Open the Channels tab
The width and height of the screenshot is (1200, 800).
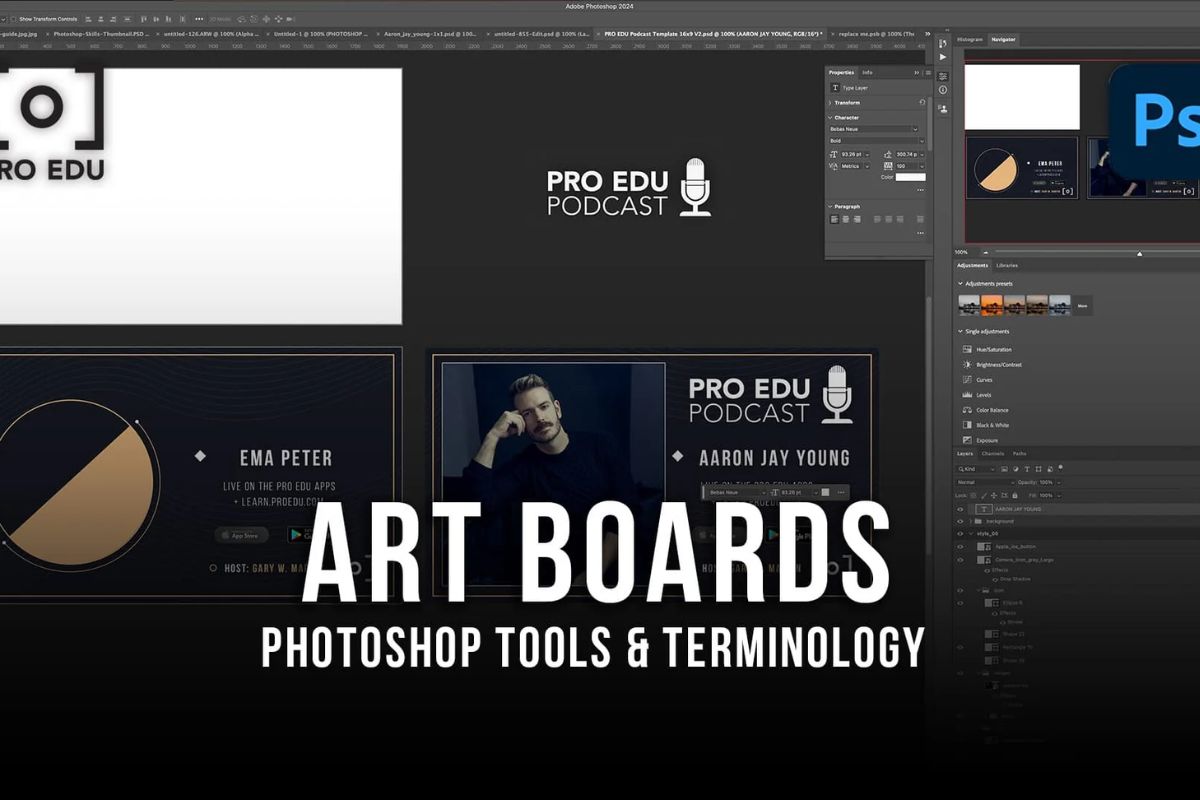(x=994, y=453)
